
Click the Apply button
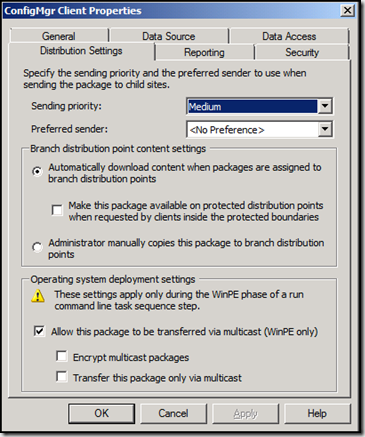click(x=246, y=413)
